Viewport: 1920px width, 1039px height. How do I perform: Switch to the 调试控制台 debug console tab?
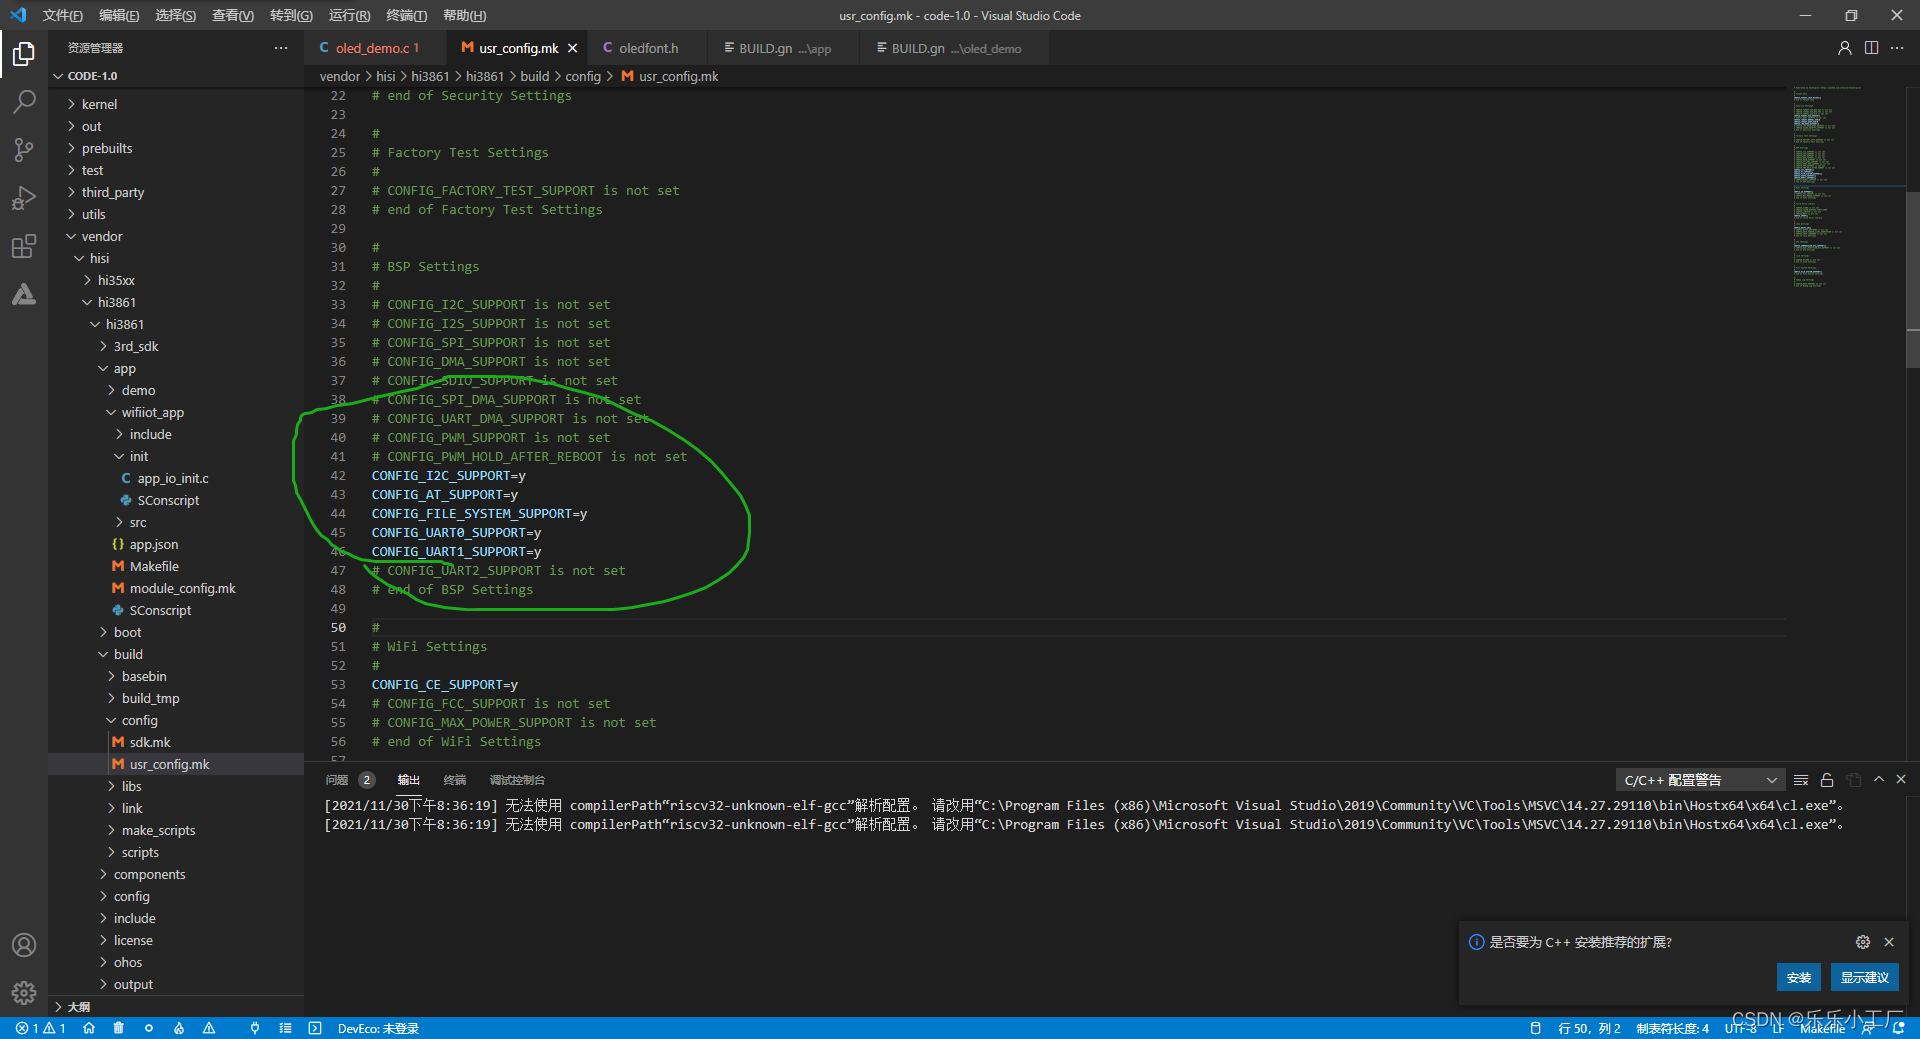[517, 780]
